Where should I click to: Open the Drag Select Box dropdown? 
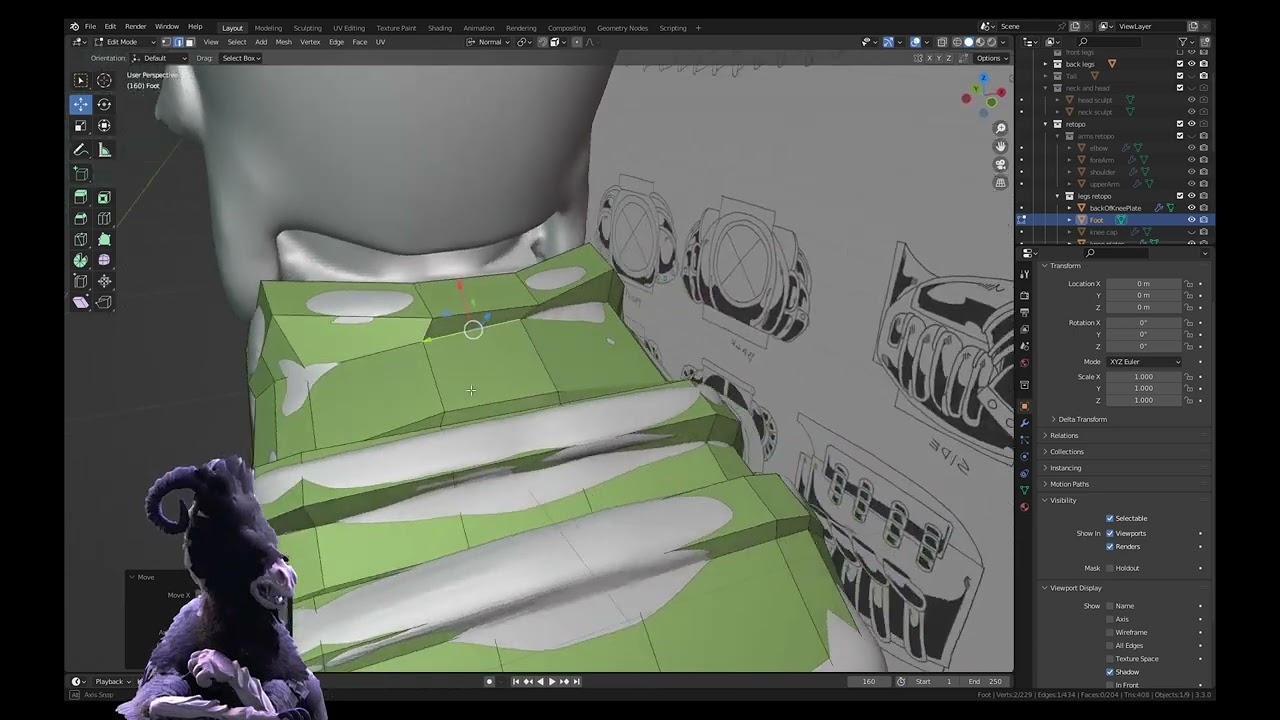click(x=241, y=58)
